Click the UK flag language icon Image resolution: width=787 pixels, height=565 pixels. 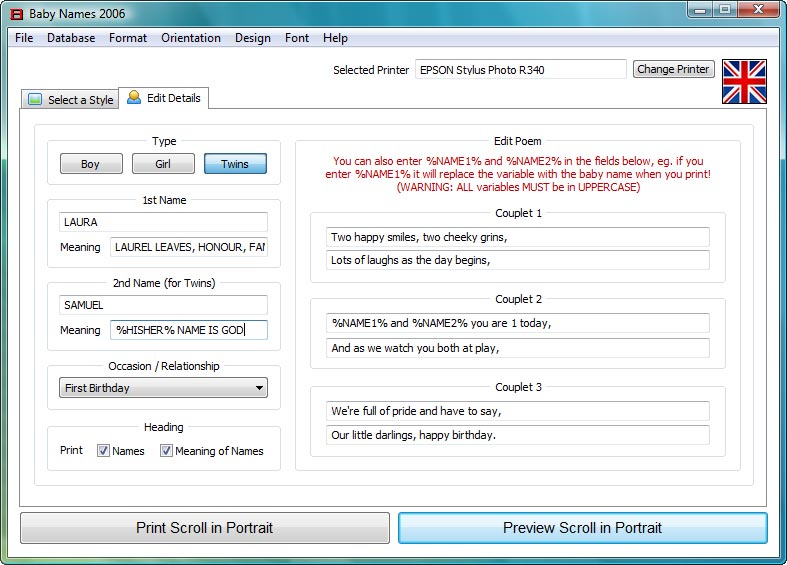[x=744, y=82]
